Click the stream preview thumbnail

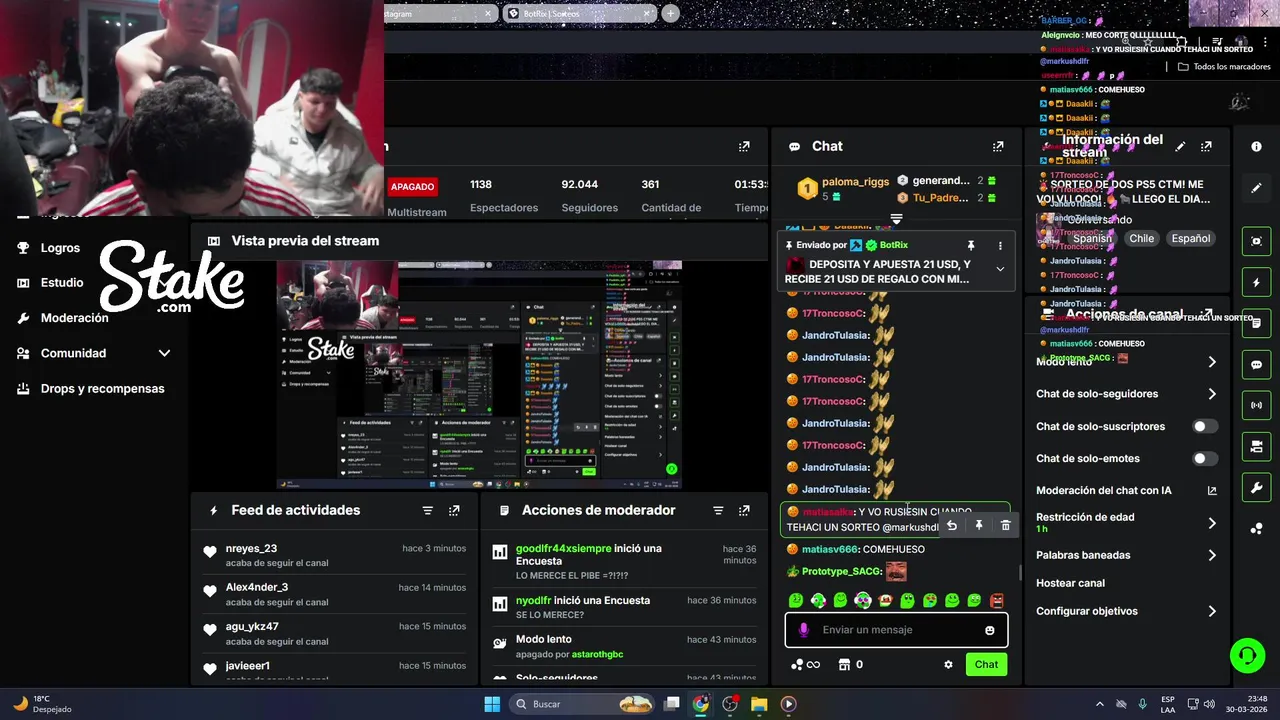(x=479, y=375)
